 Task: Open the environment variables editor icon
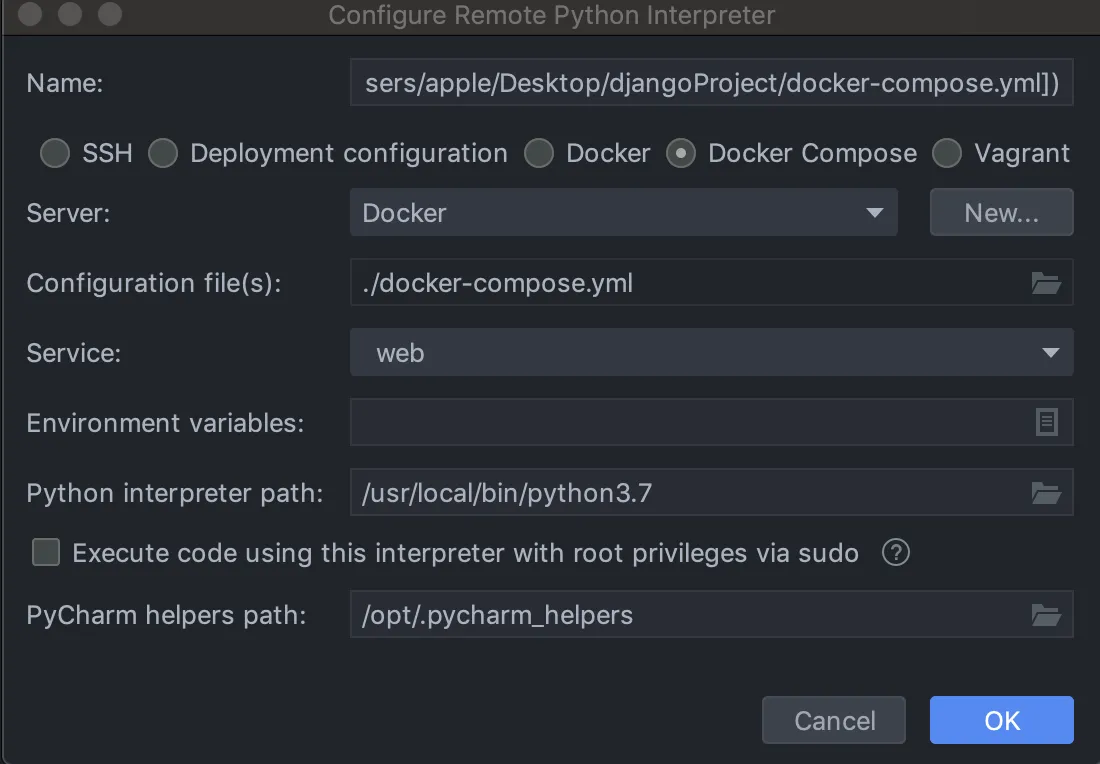[x=1046, y=423]
